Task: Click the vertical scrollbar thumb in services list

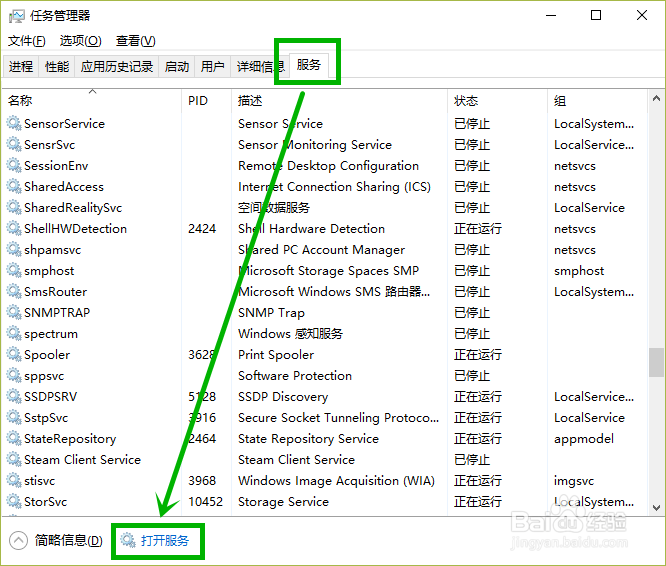Action: pyautogui.click(x=656, y=361)
